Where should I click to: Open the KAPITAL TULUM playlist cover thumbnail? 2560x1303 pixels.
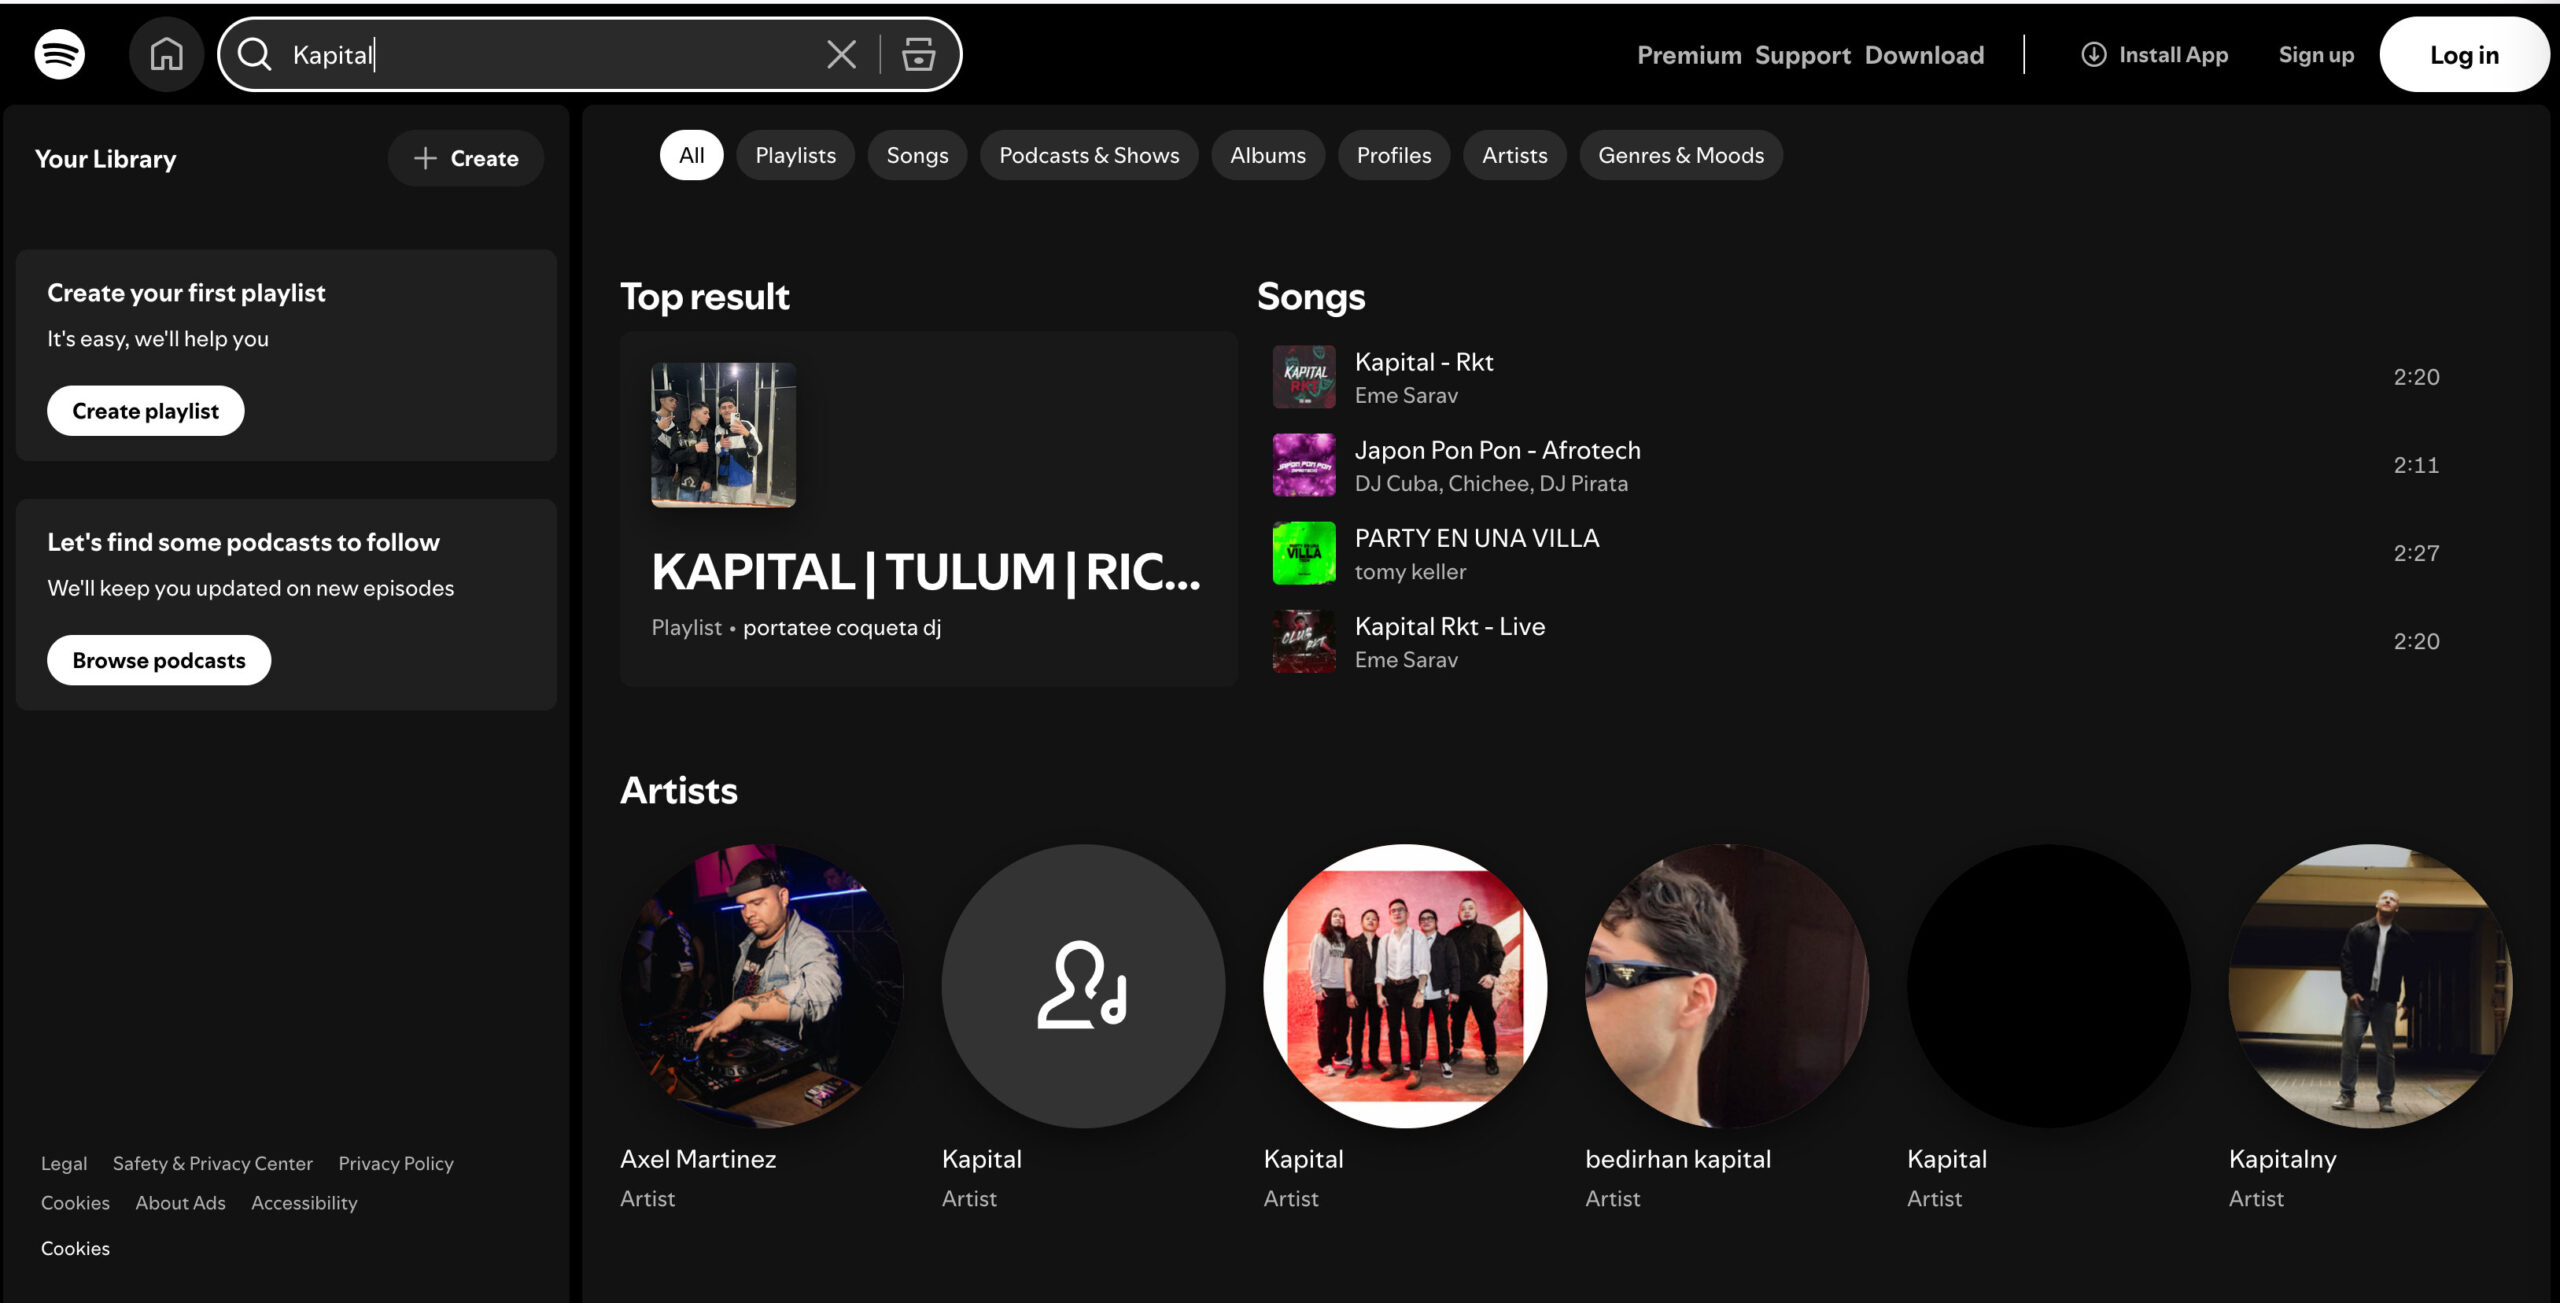(x=724, y=434)
